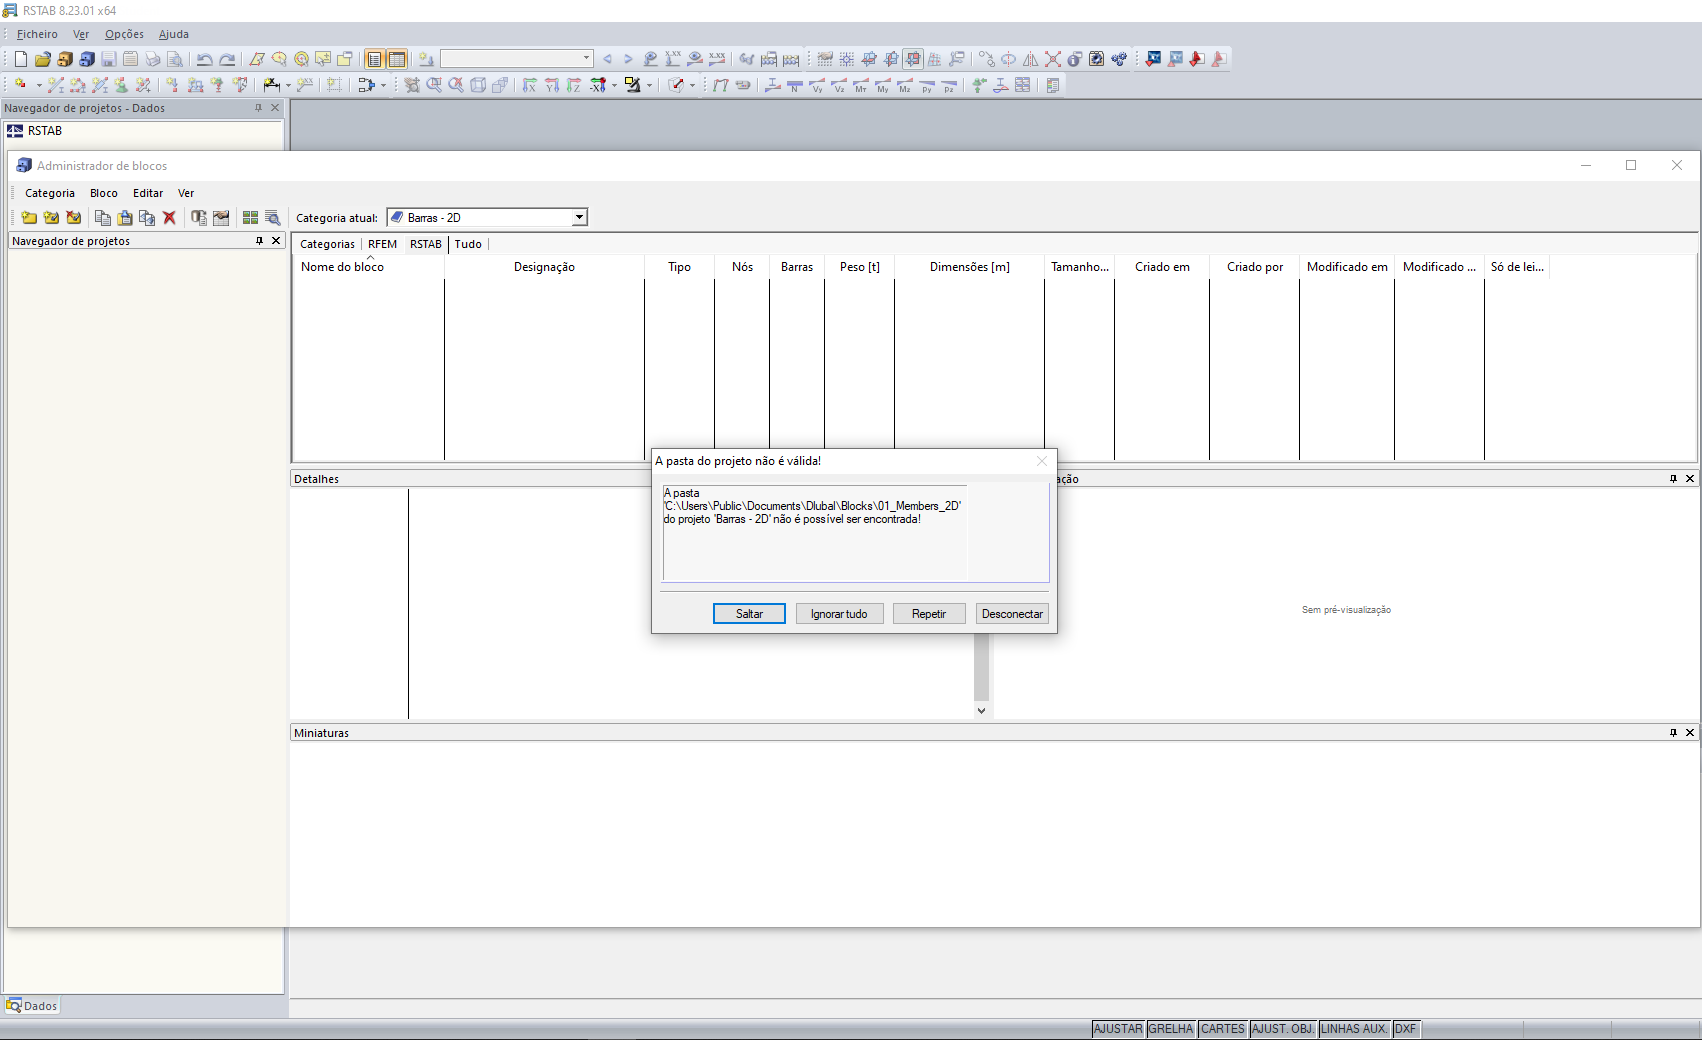Select the RSTAB tree item in navigator

[45, 131]
